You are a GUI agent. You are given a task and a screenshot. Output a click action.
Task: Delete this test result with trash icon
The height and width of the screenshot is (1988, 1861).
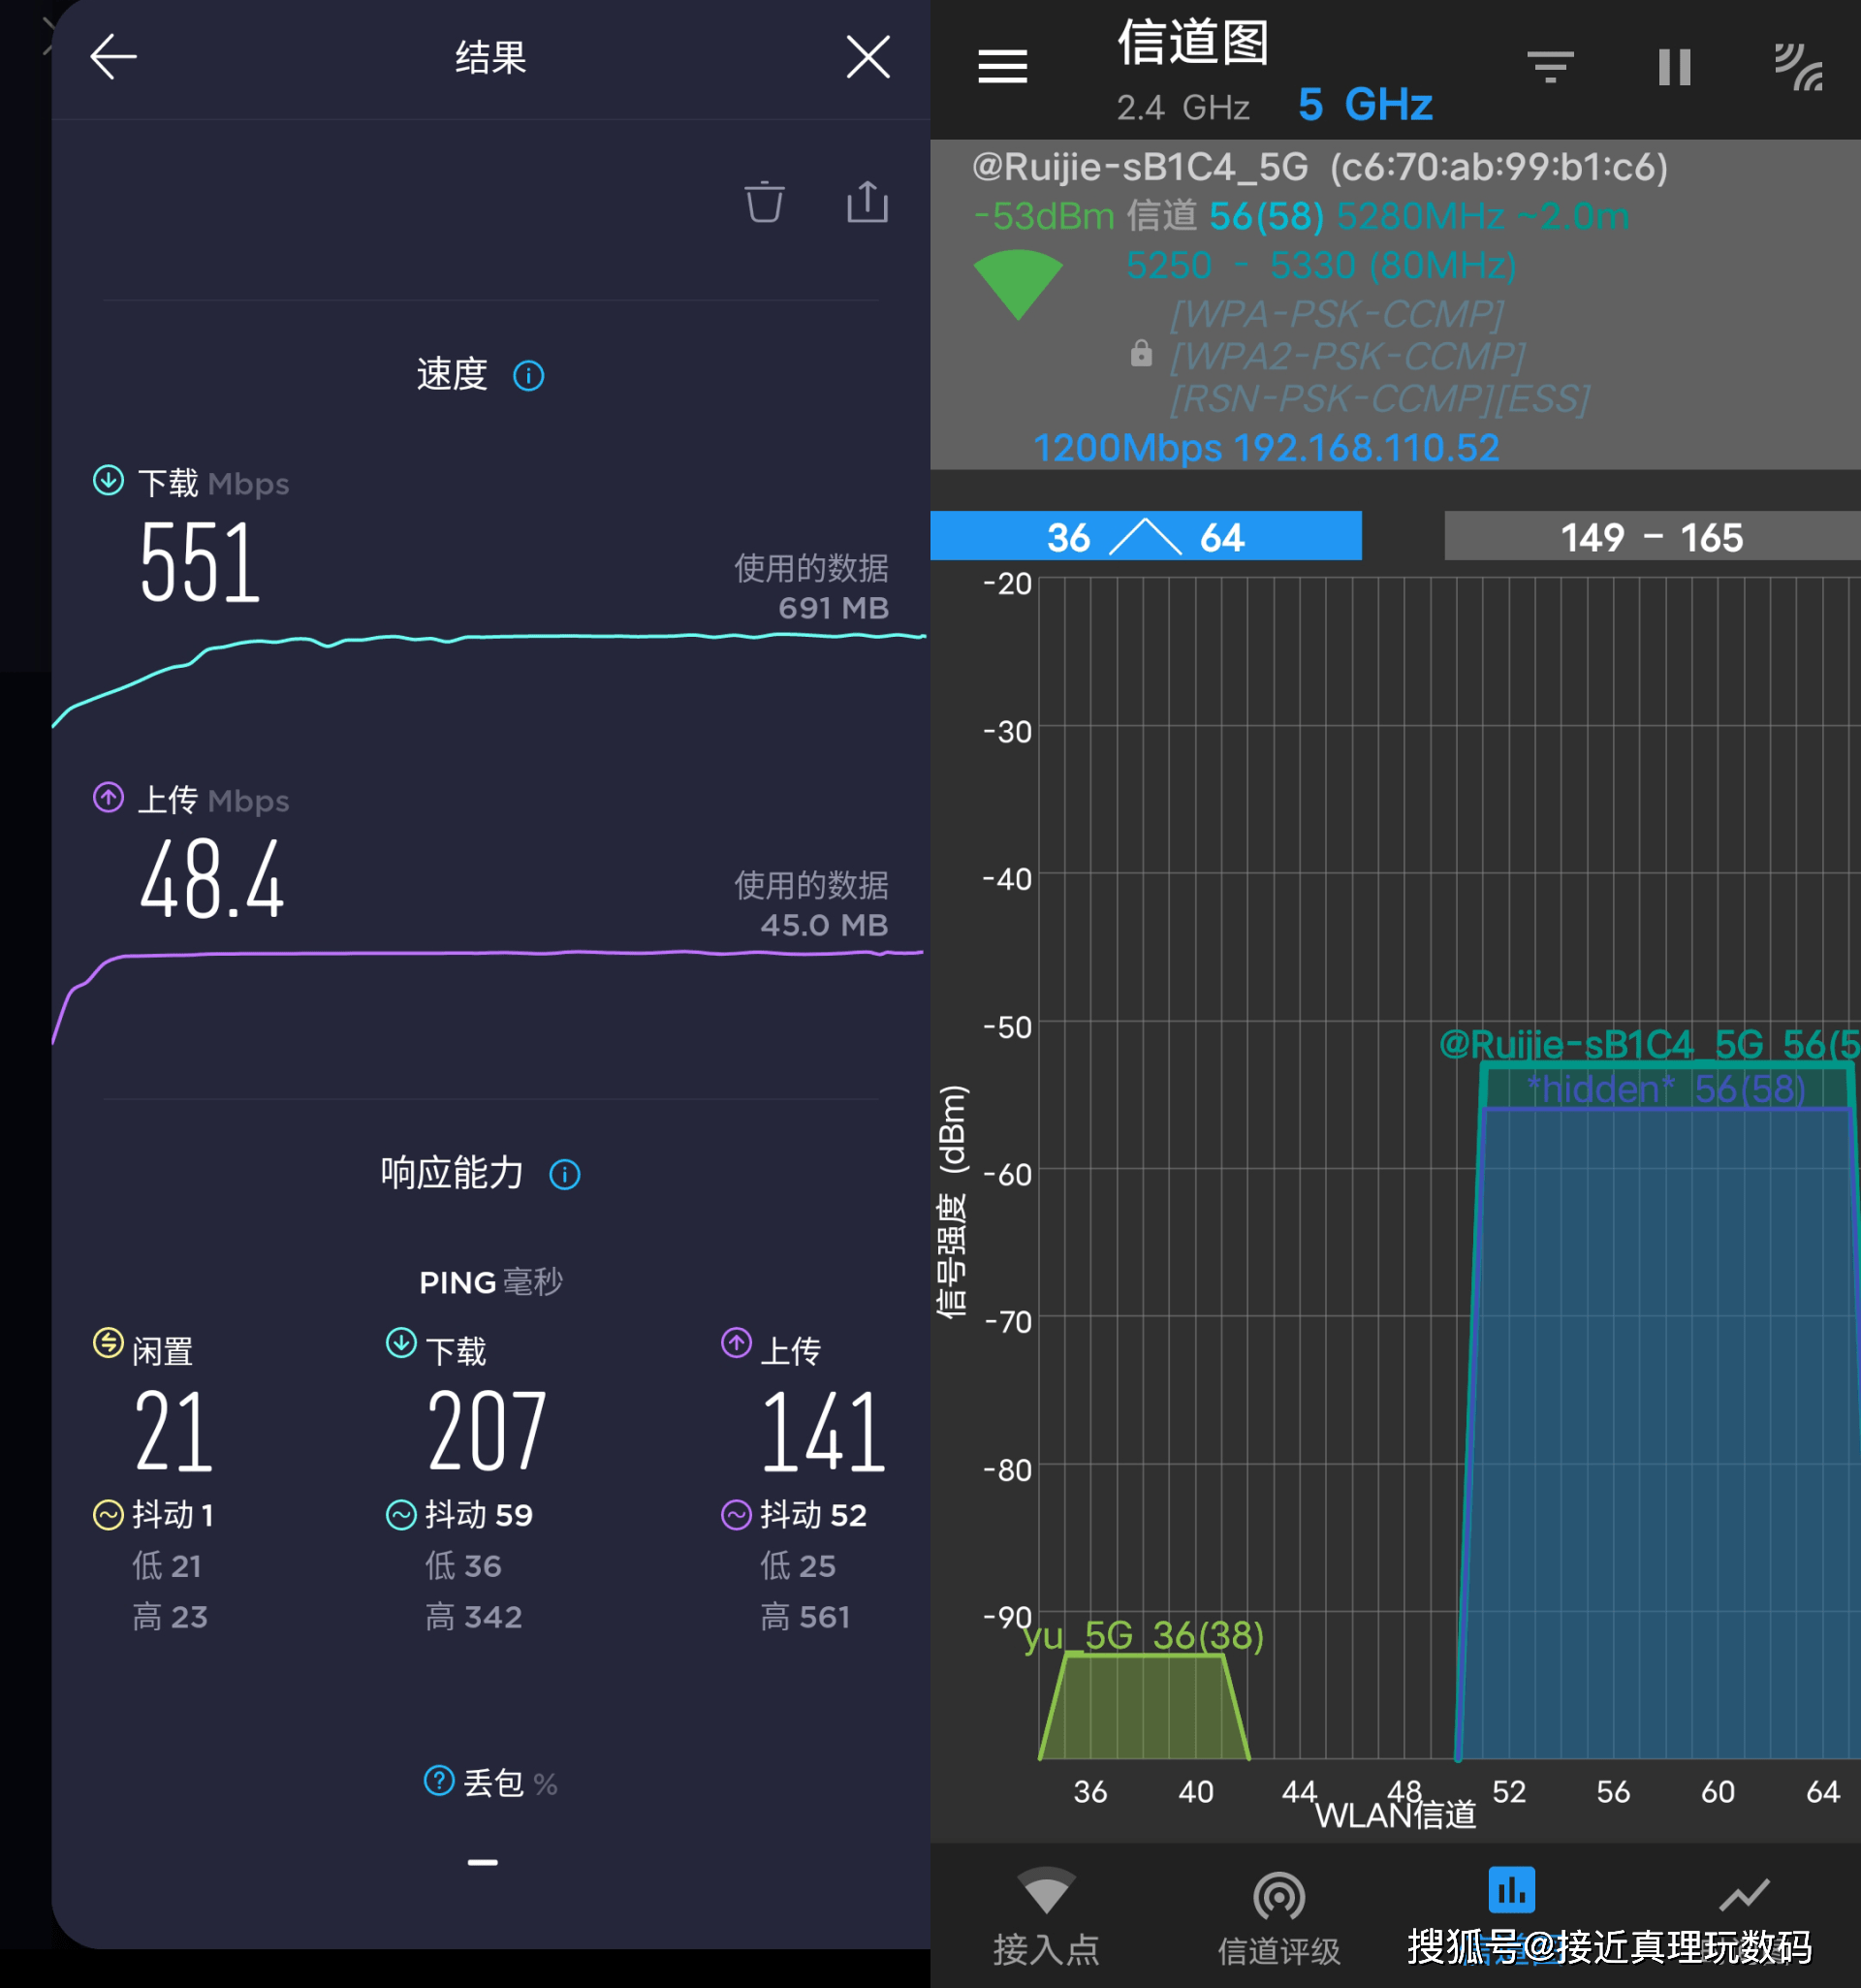pos(764,203)
